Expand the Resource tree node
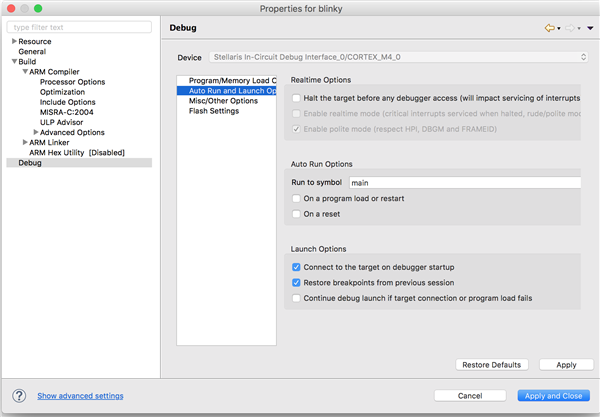Image resolution: width=600 pixels, height=417 pixels. click(x=14, y=41)
